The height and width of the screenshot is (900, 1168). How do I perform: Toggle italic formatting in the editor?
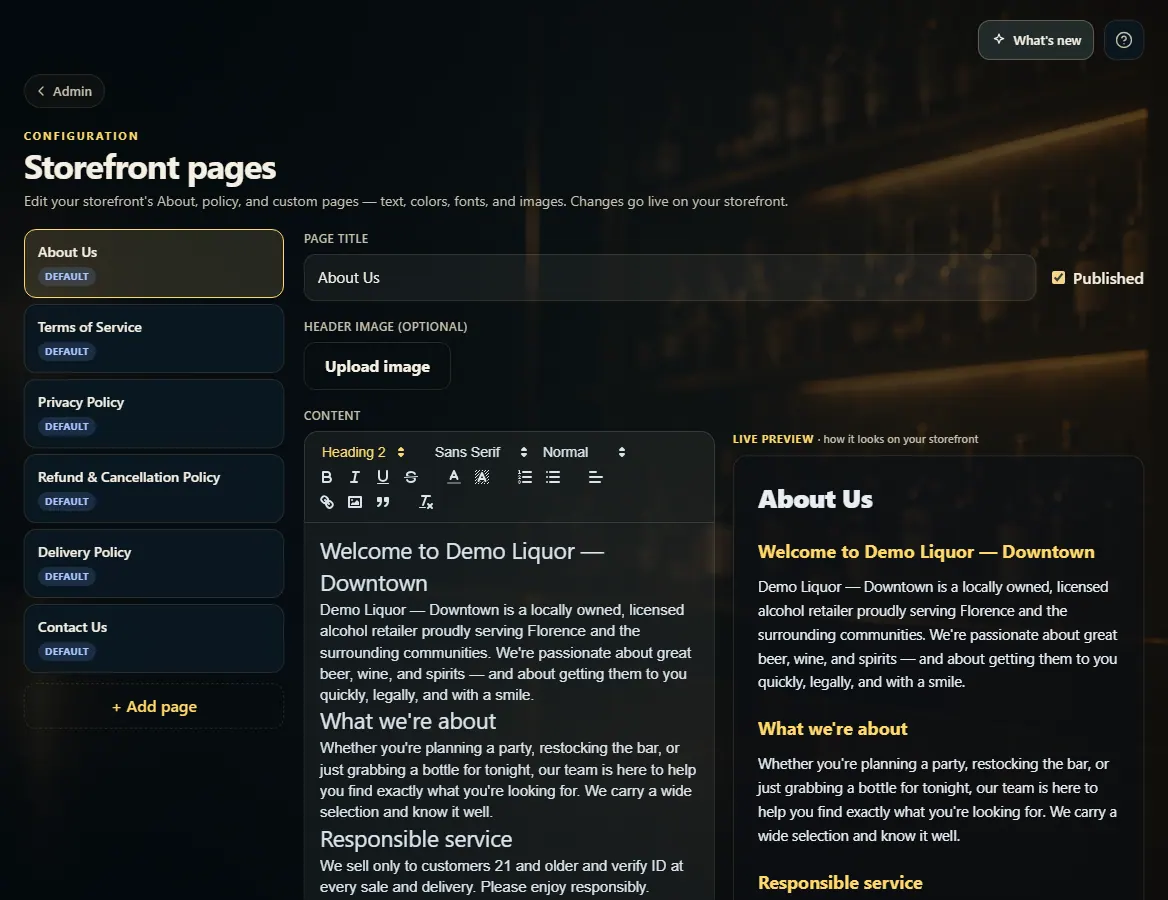tap(355, 477)
